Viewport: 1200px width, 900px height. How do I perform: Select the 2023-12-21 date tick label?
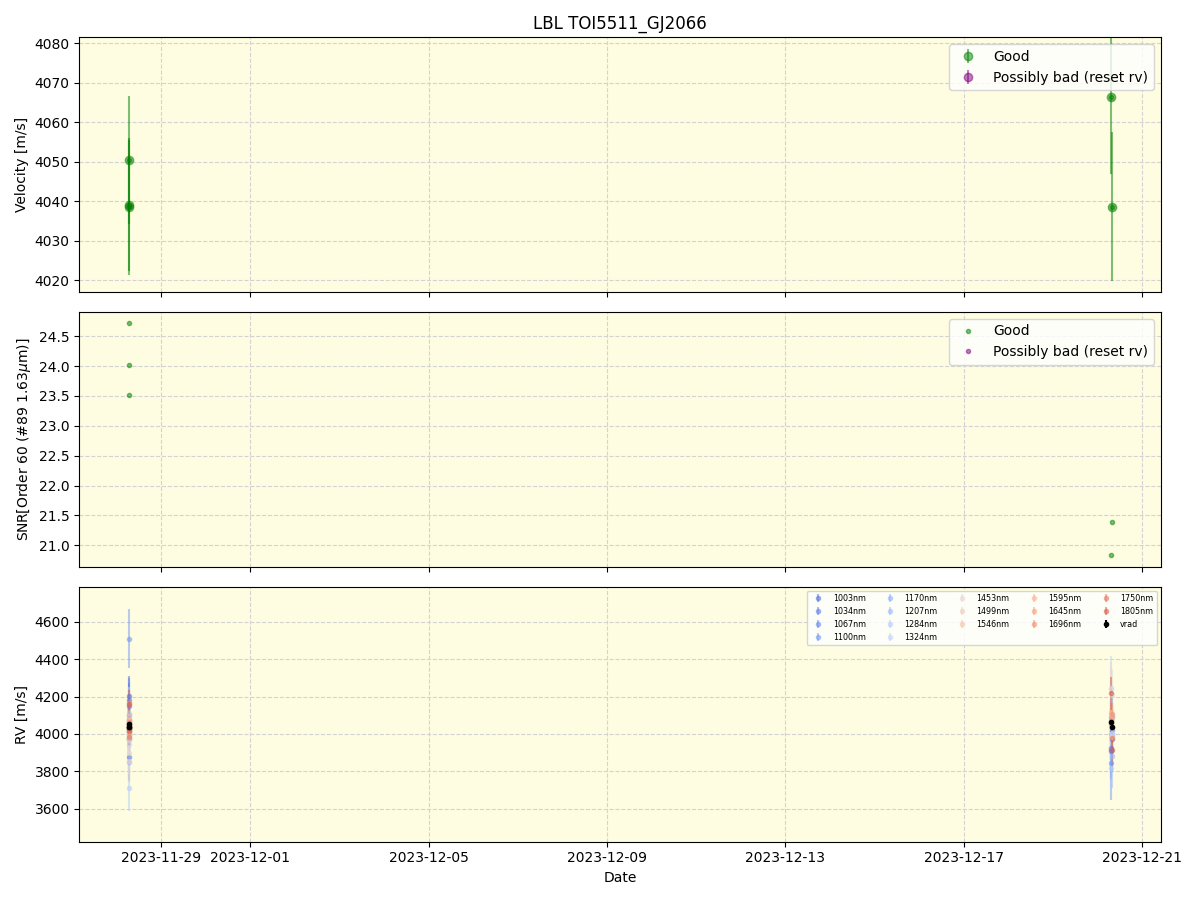click(1142, 857)
